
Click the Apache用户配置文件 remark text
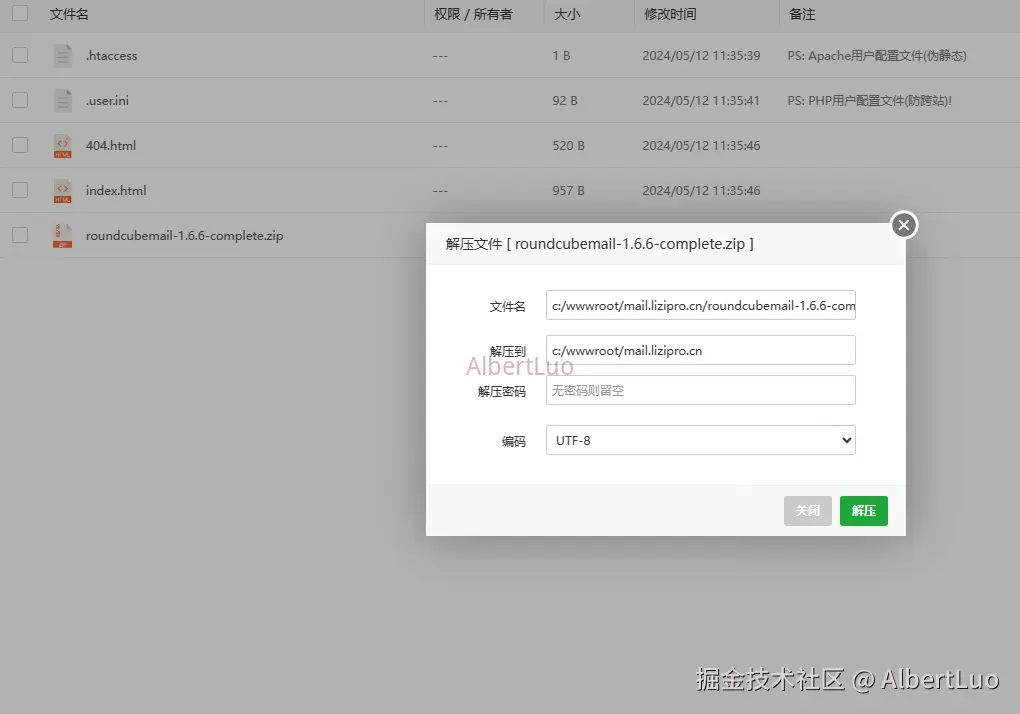tap(877, 56)
